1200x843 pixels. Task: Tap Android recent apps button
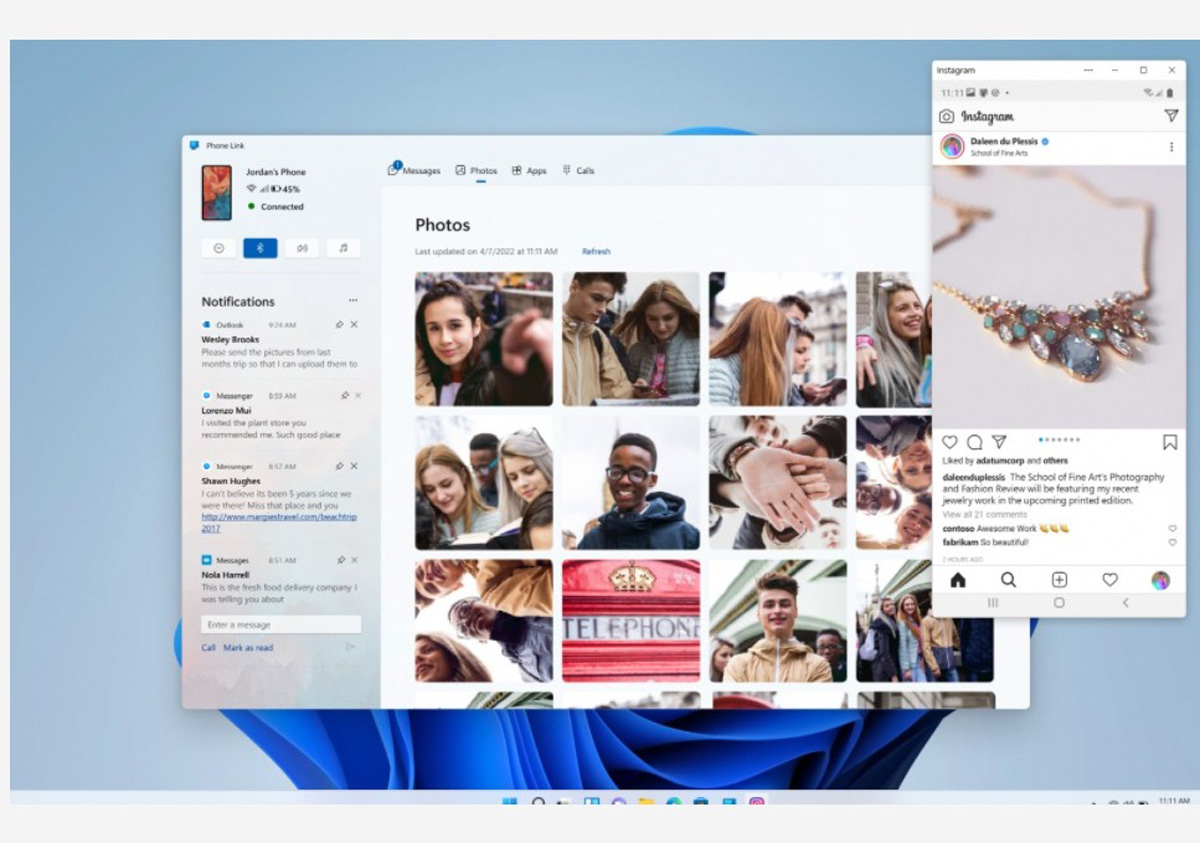coord(993,603)
